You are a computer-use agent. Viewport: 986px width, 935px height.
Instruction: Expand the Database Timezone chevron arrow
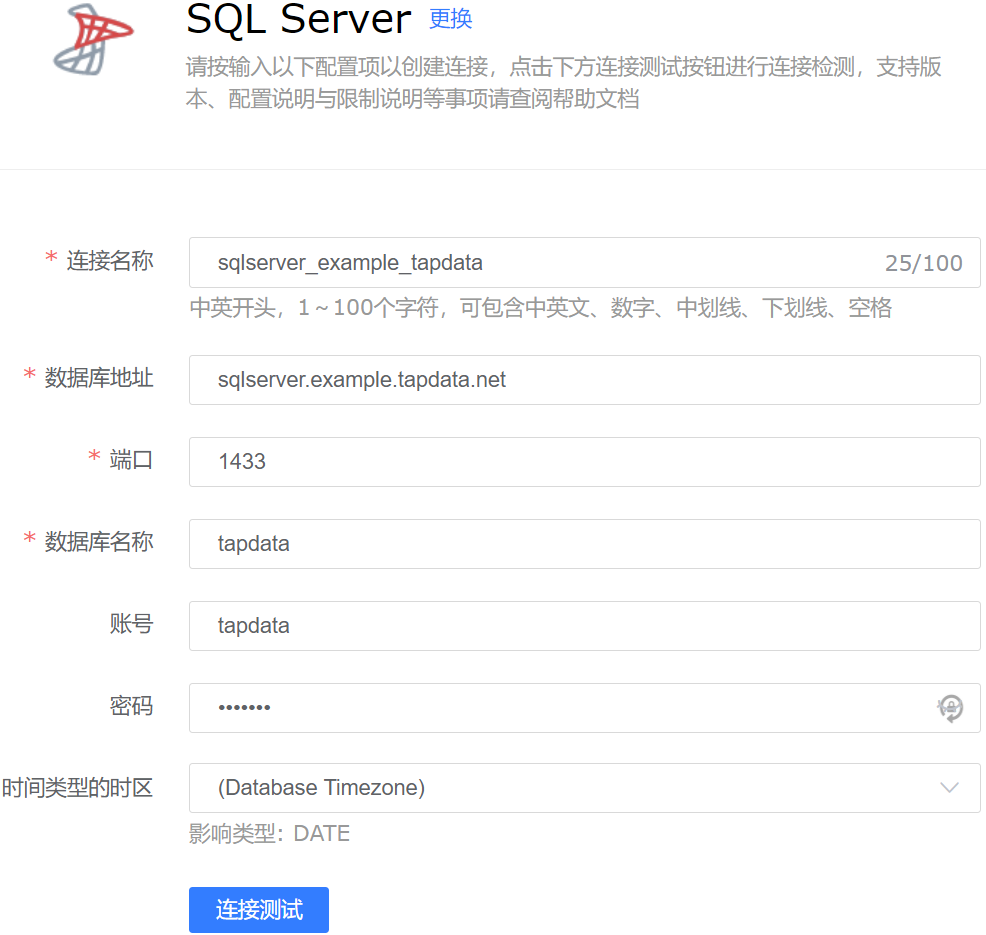coord(949,788)
